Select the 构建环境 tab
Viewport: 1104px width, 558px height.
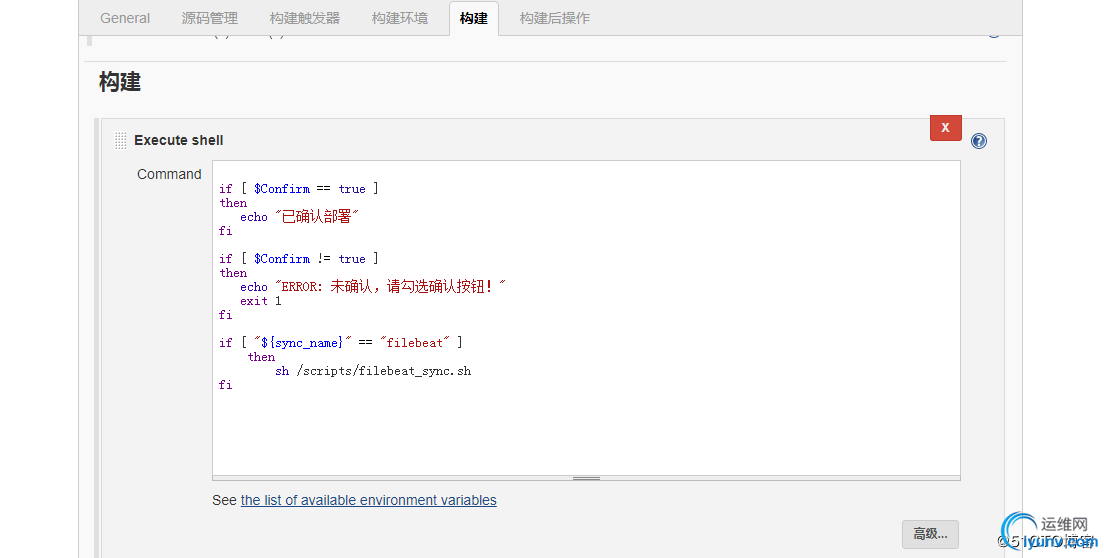click(x=400, y=18)
